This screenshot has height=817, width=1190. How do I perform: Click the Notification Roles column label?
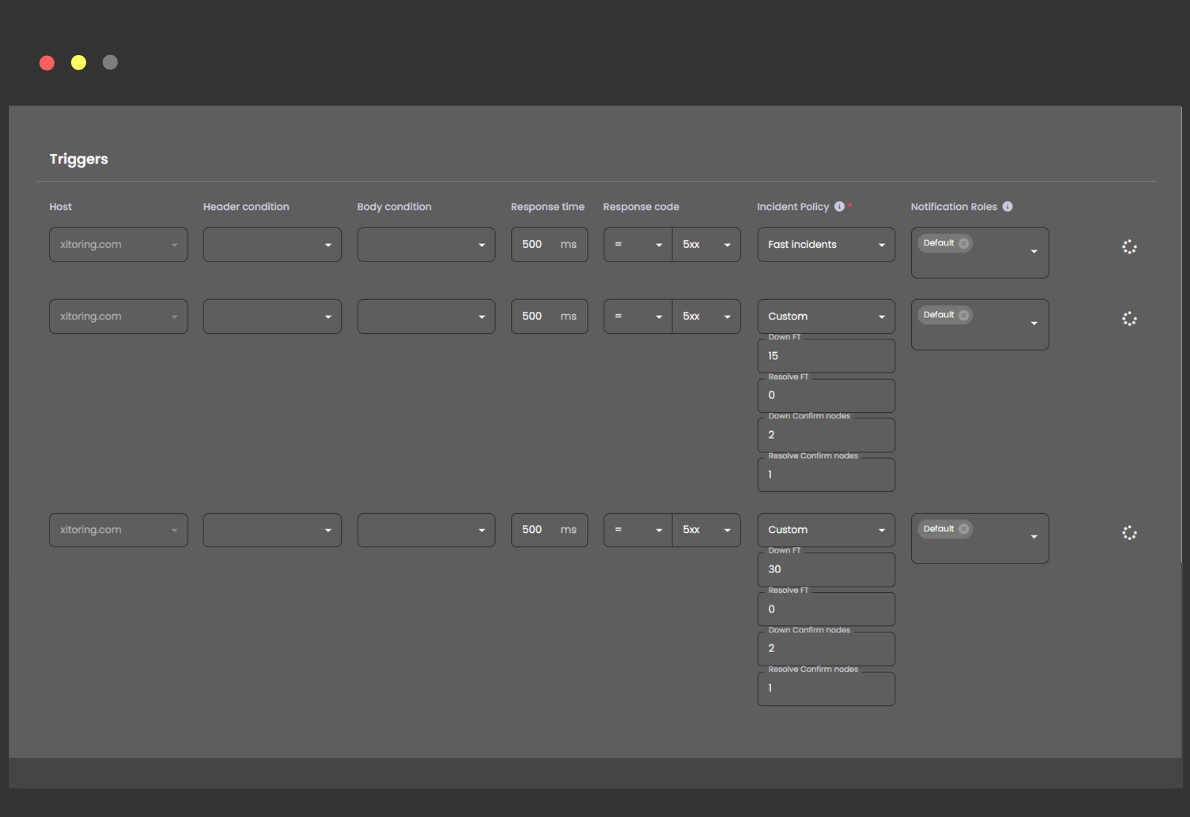tap(954, 206)
